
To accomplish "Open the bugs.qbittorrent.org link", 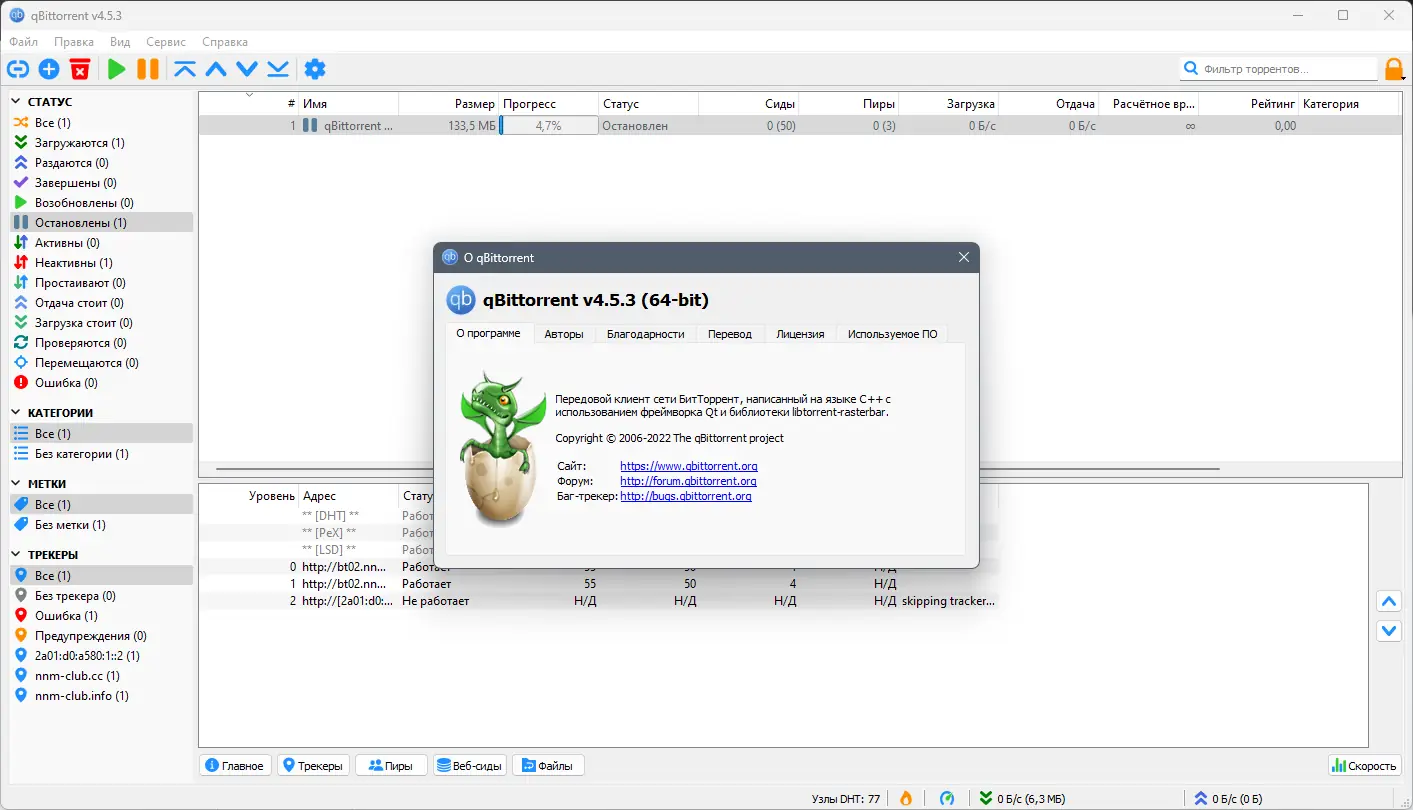I will tap(686, 496).
